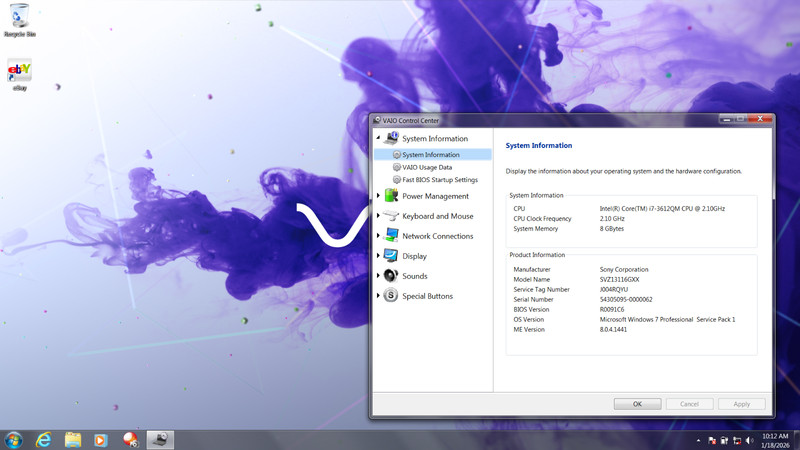
Task: Collapse the System Information tree group
Action: tap(378, 138)
